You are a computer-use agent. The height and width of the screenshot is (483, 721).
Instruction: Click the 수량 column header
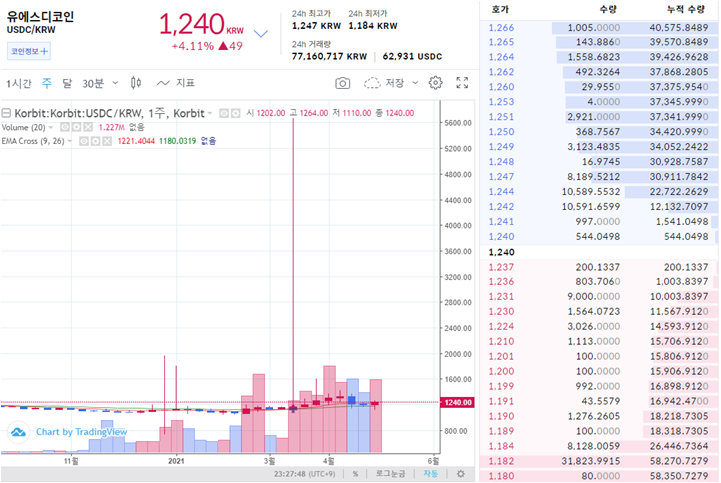click(608, 9)
